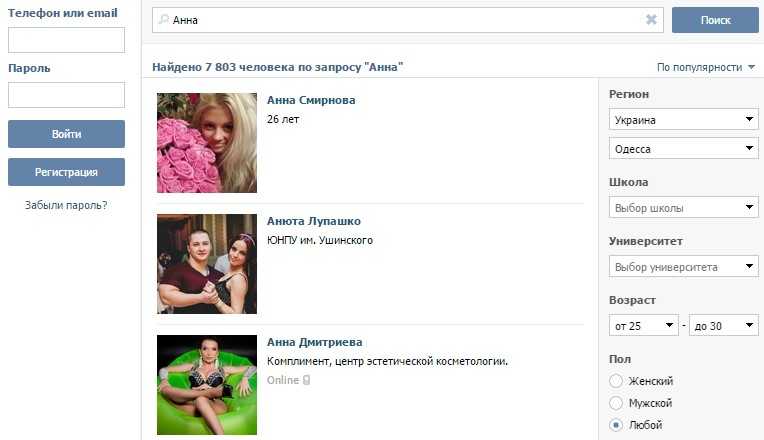Viewport: 764px width, 440px height.
Task: Click the Комплимент, центр эстетической косметологии text
Action: pyautogui.click(x=387, y=361)
